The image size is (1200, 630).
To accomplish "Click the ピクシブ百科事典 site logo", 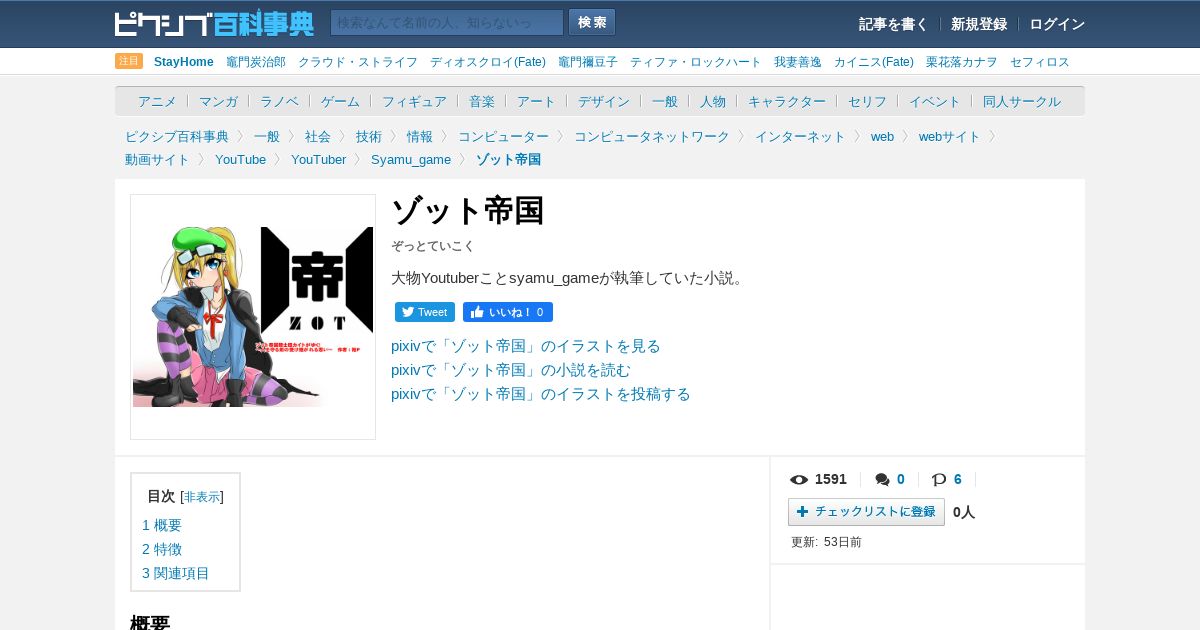I will tap(214, 23).
